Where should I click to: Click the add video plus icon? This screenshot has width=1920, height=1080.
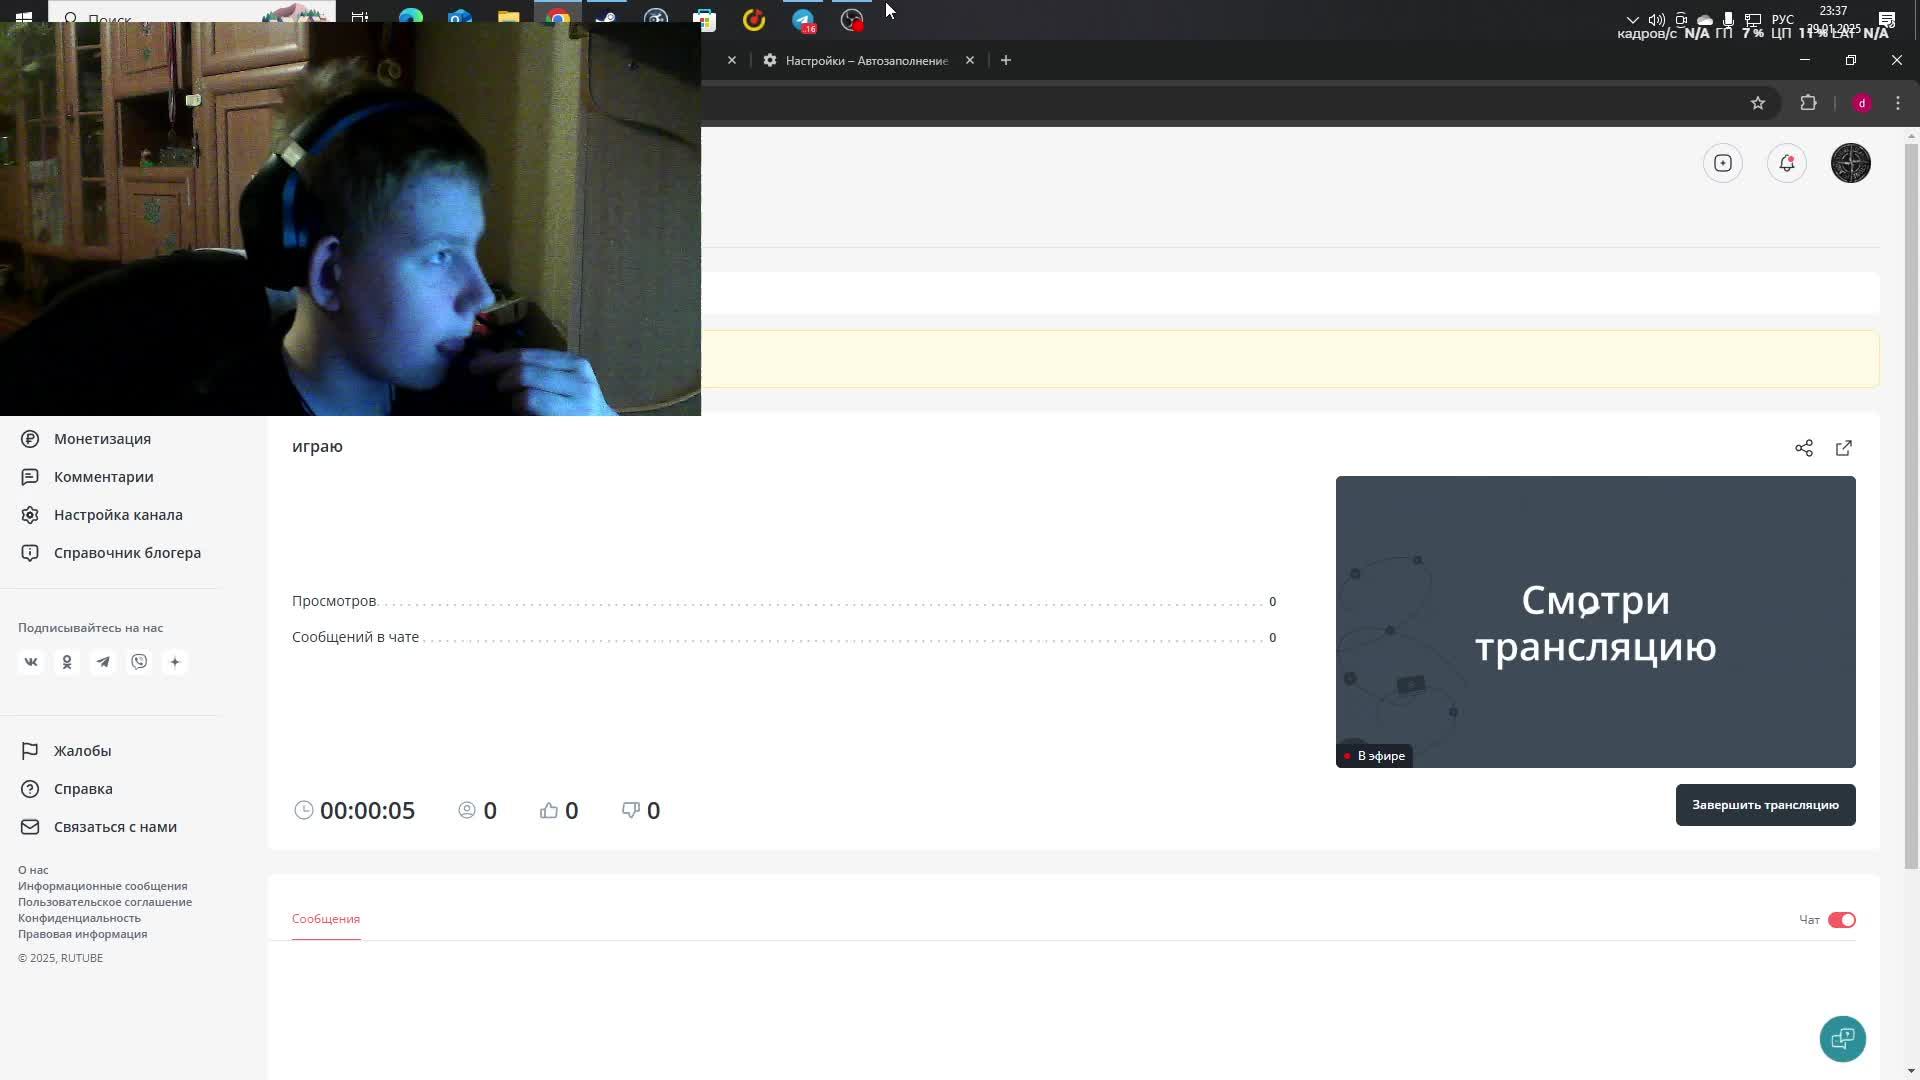[x=1723, y=163]
